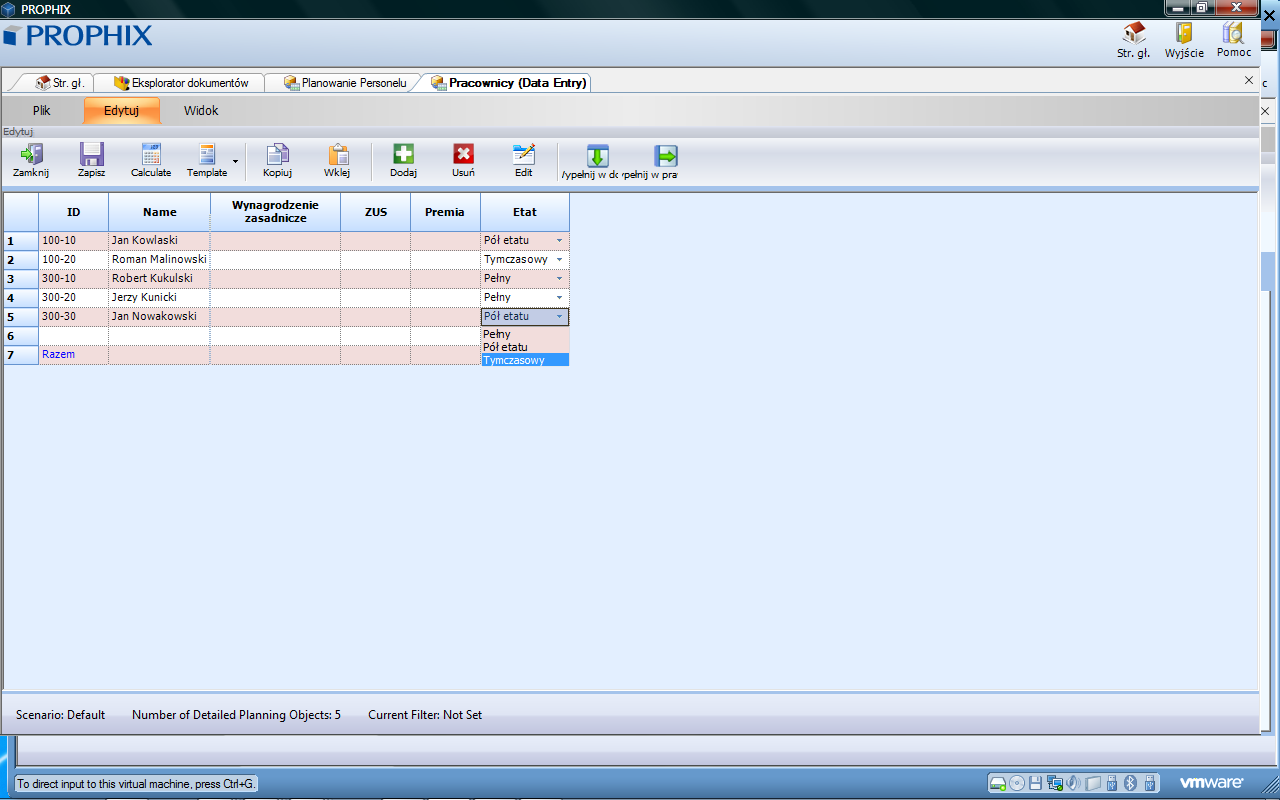Open Etat dropdown for Jan Kowlaski
Image resolution: width=1280 pixels, height=800 pixels.
pos(559,241)
